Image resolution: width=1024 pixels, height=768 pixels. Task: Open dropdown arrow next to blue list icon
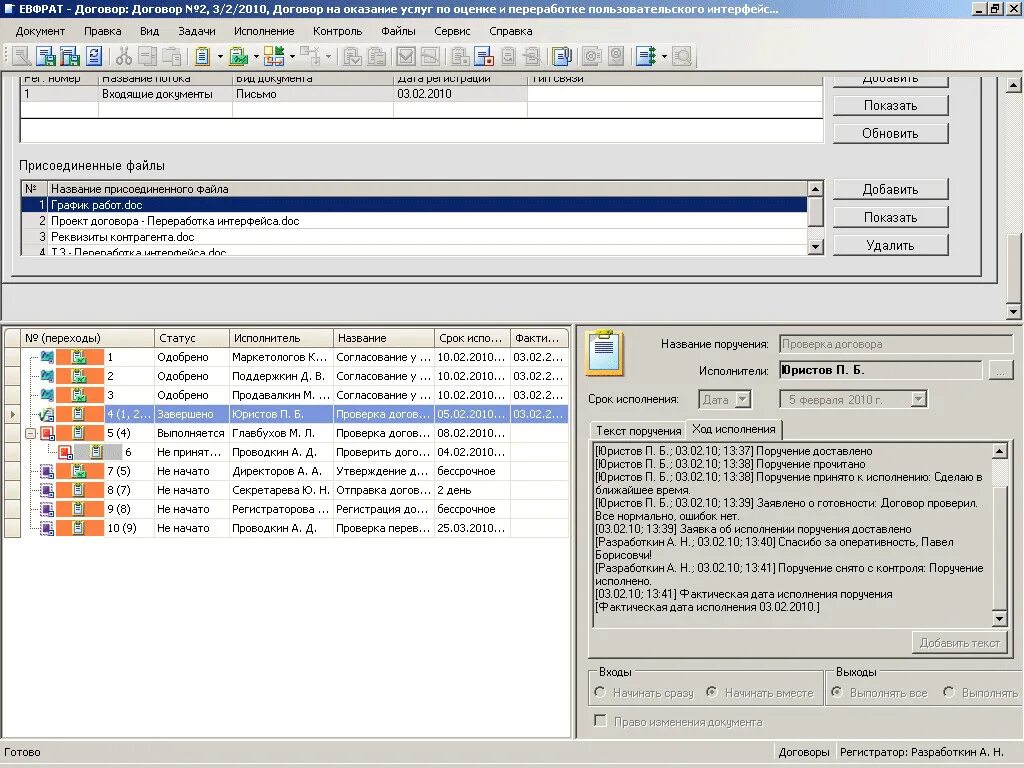[x=664, y=57]
